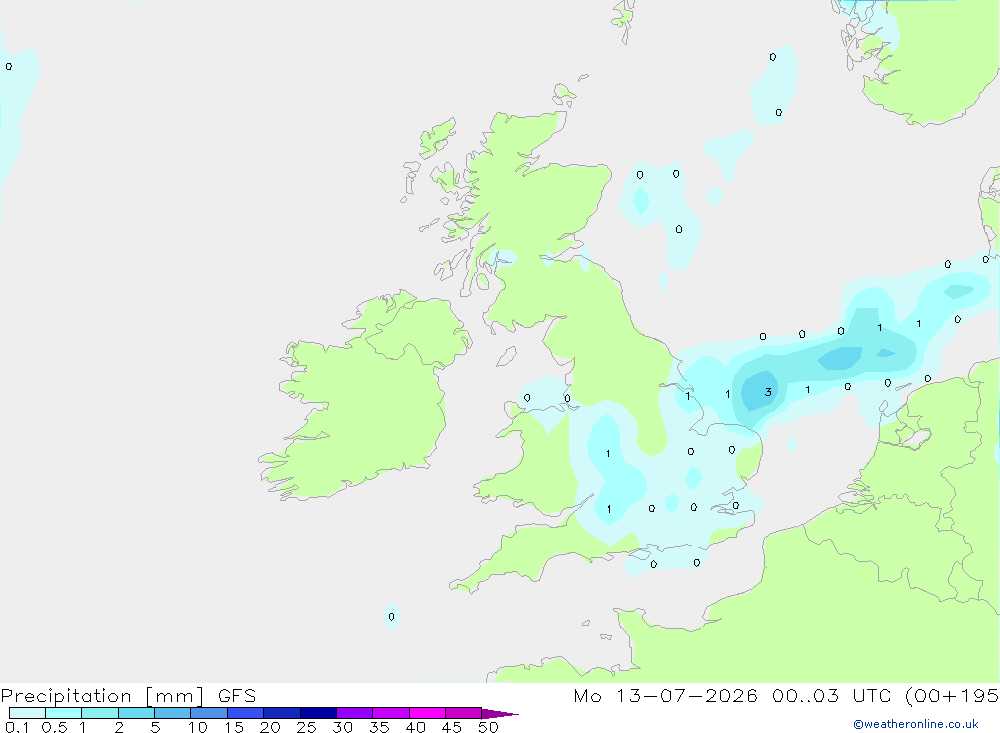Click the legend label '25'
Image resolution: width=1000 pixels, height=733 pixels.
point(306,727)
